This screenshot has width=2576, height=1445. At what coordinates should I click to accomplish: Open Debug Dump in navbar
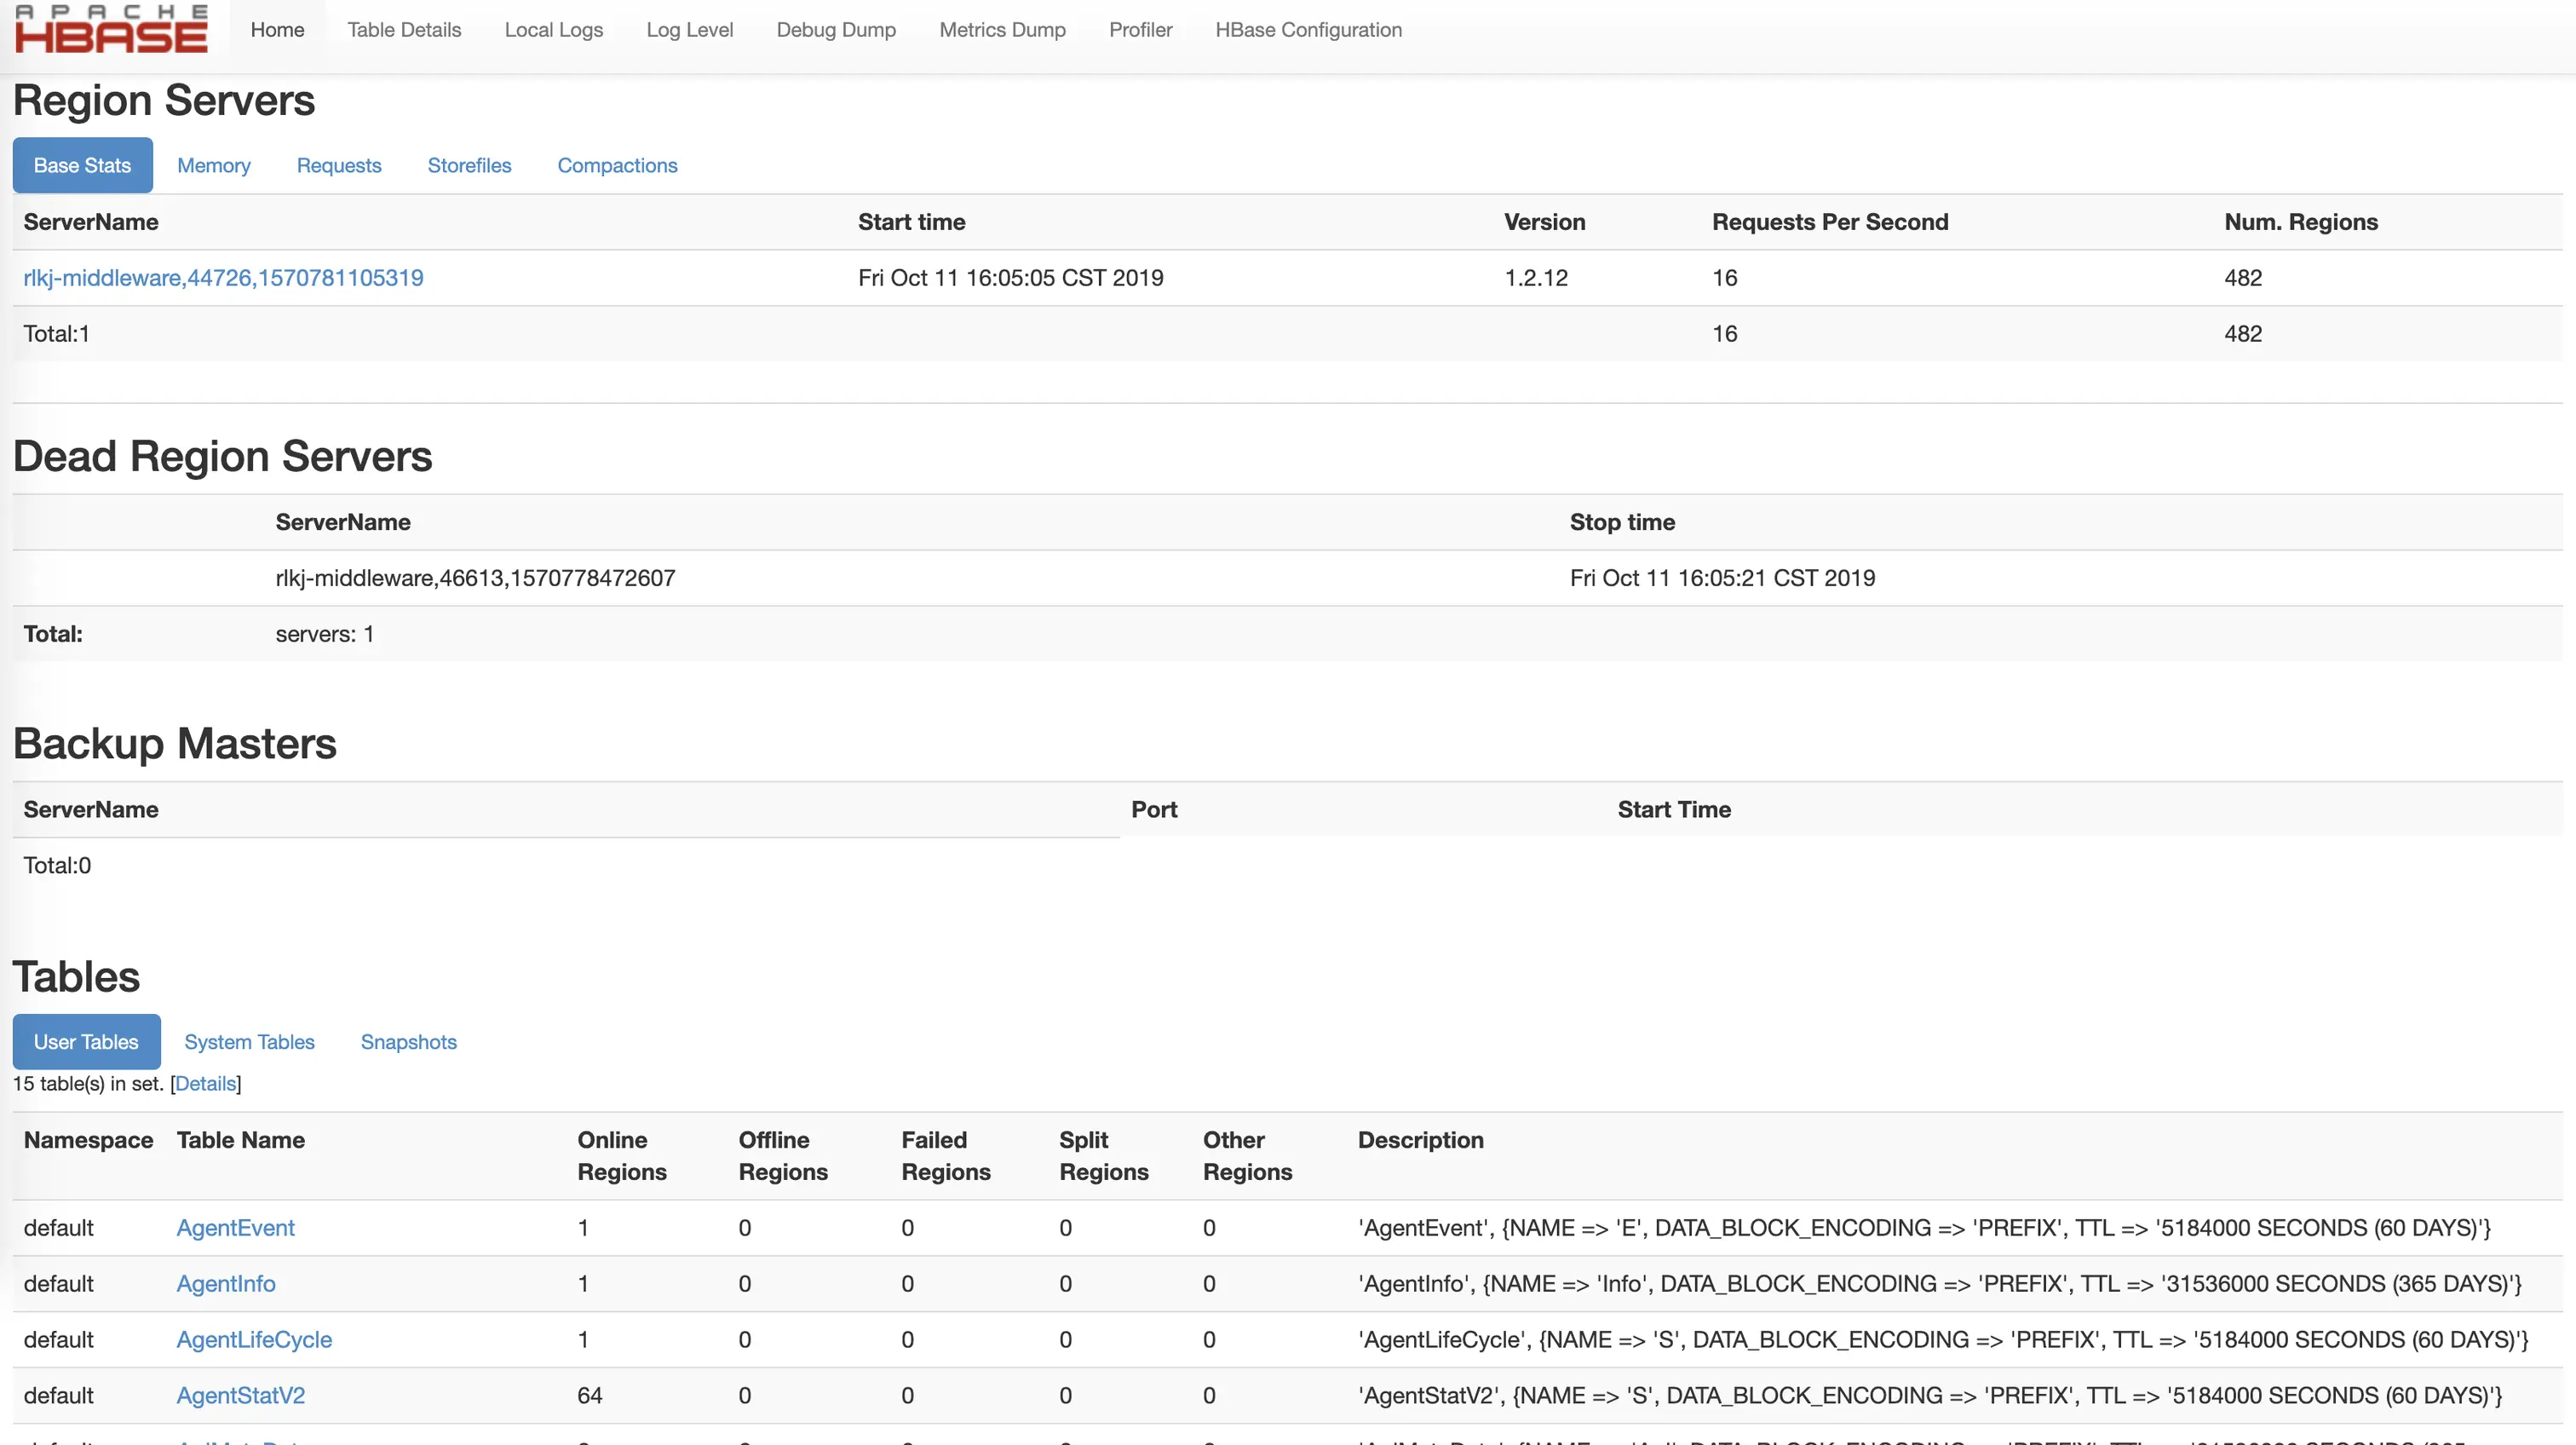tap(836, 30)
